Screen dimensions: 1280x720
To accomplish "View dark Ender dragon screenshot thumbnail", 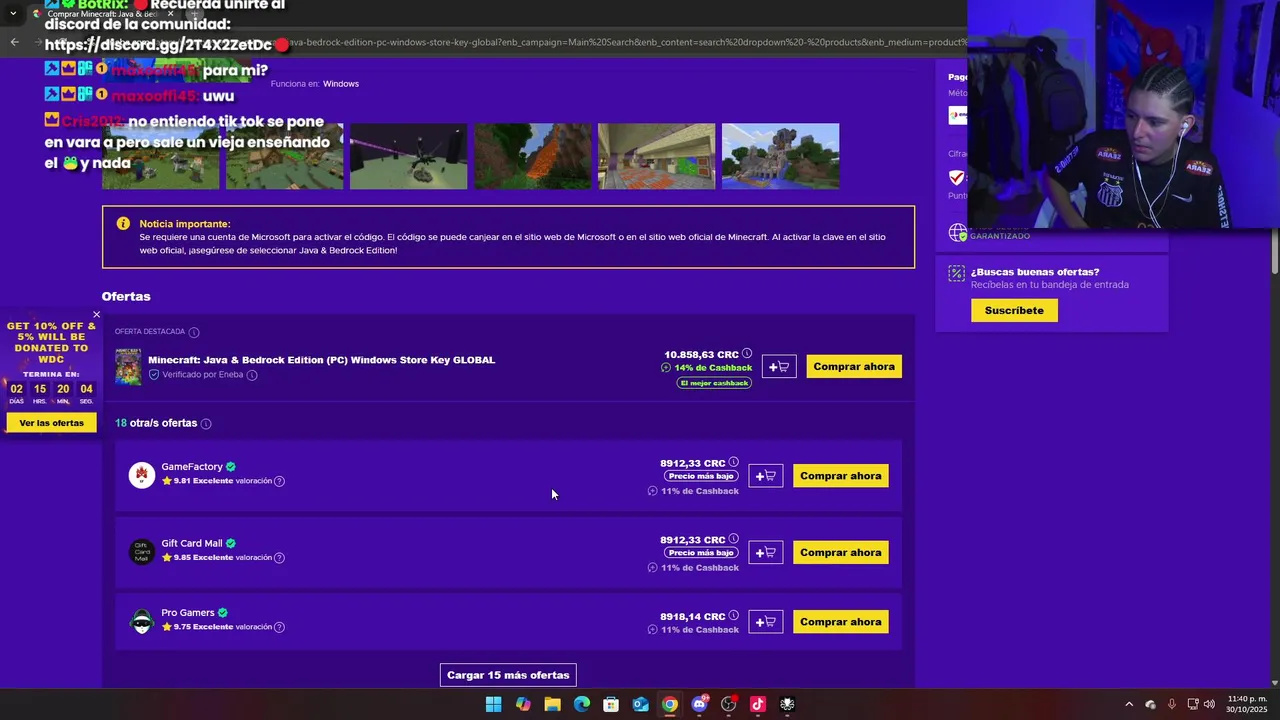I will coord(408,157).
